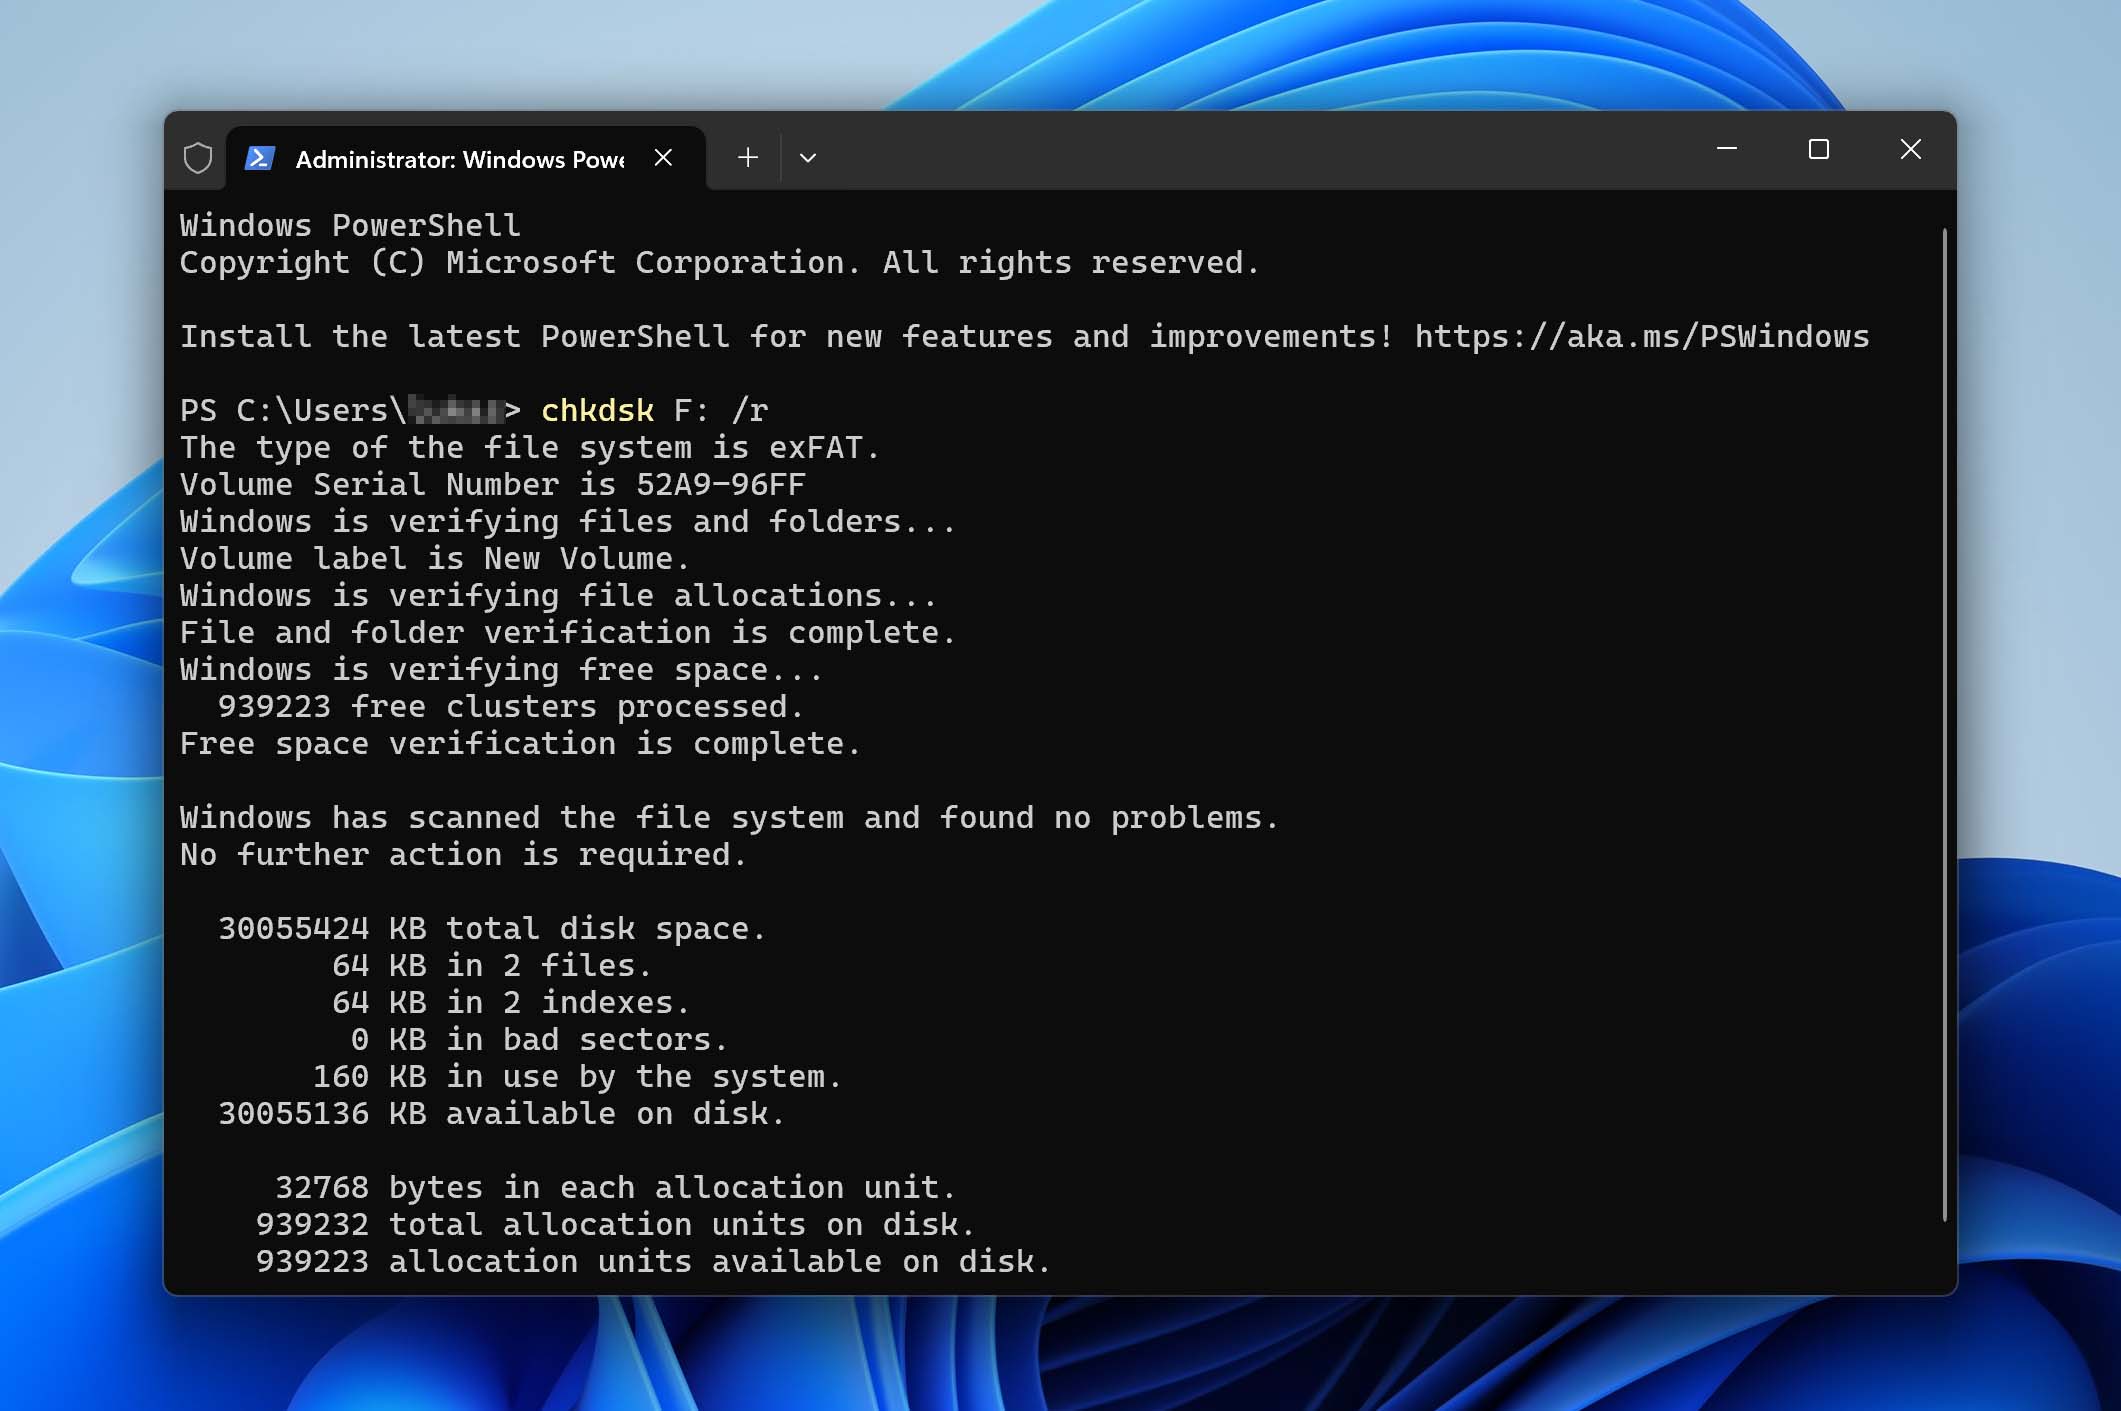Open a new tab with the plus icon
2121x1411 pixels.
pos(747,157)
